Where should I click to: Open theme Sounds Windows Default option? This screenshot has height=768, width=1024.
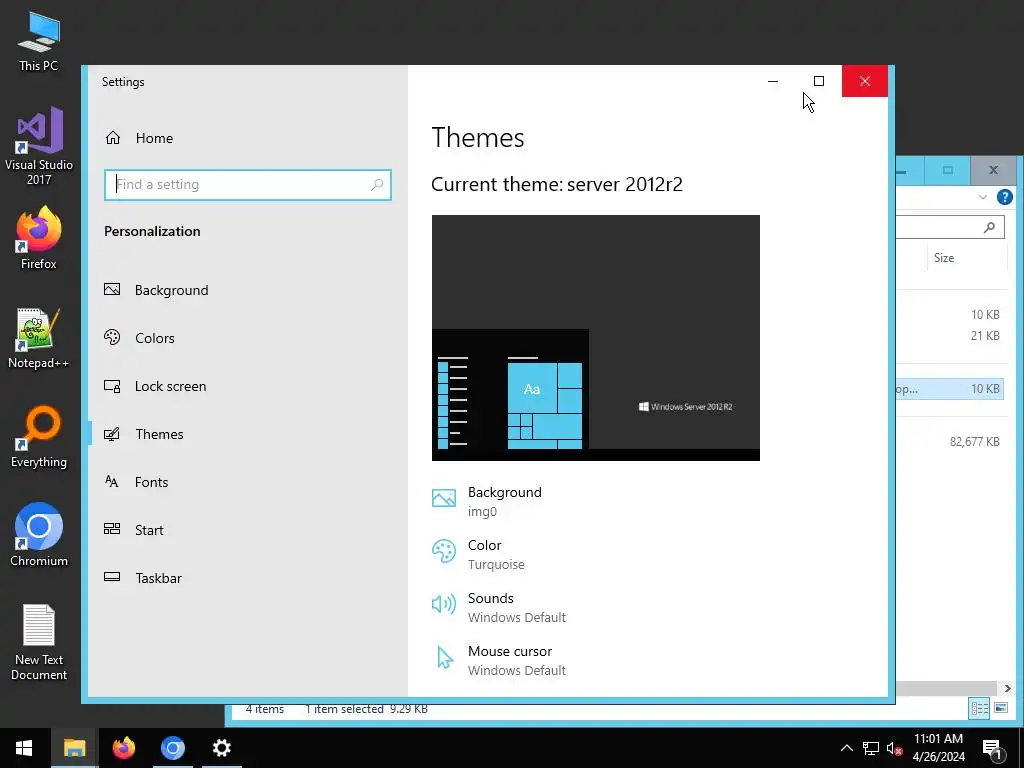pos(499,607)
